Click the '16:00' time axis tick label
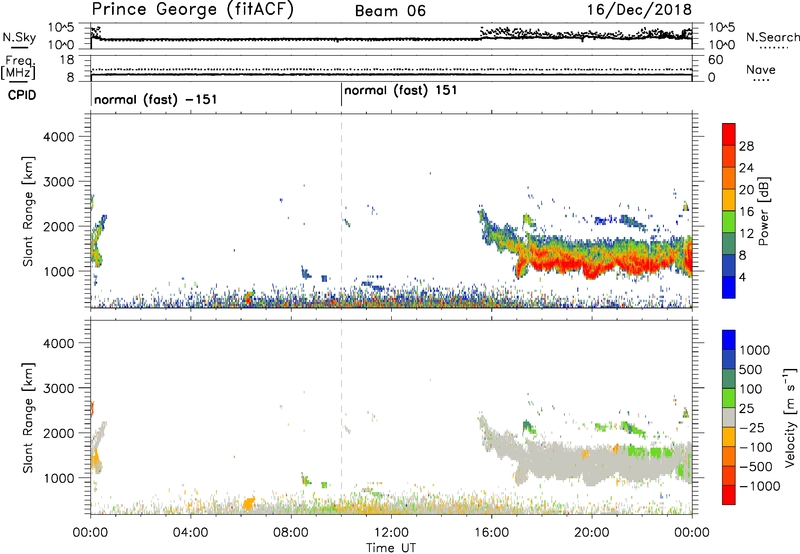Screen dimensions: 800x554 [x=491, y=533]
